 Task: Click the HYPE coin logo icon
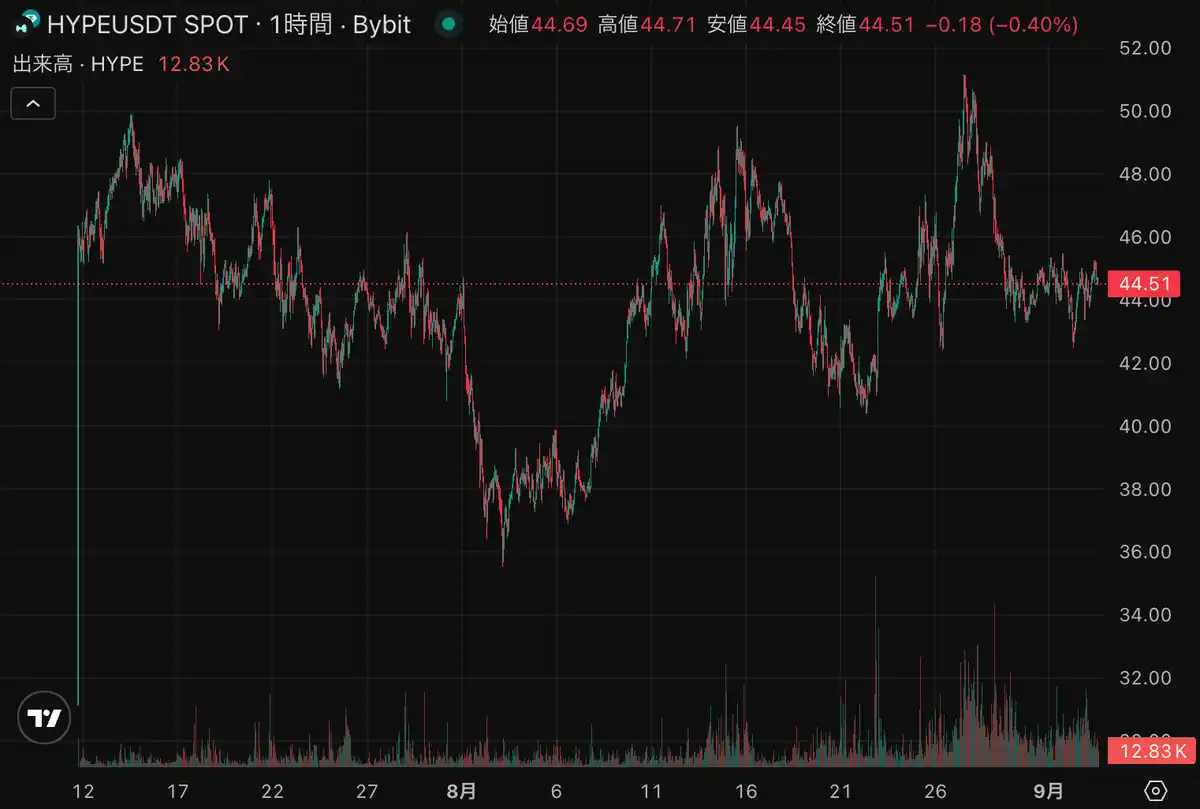29,23
